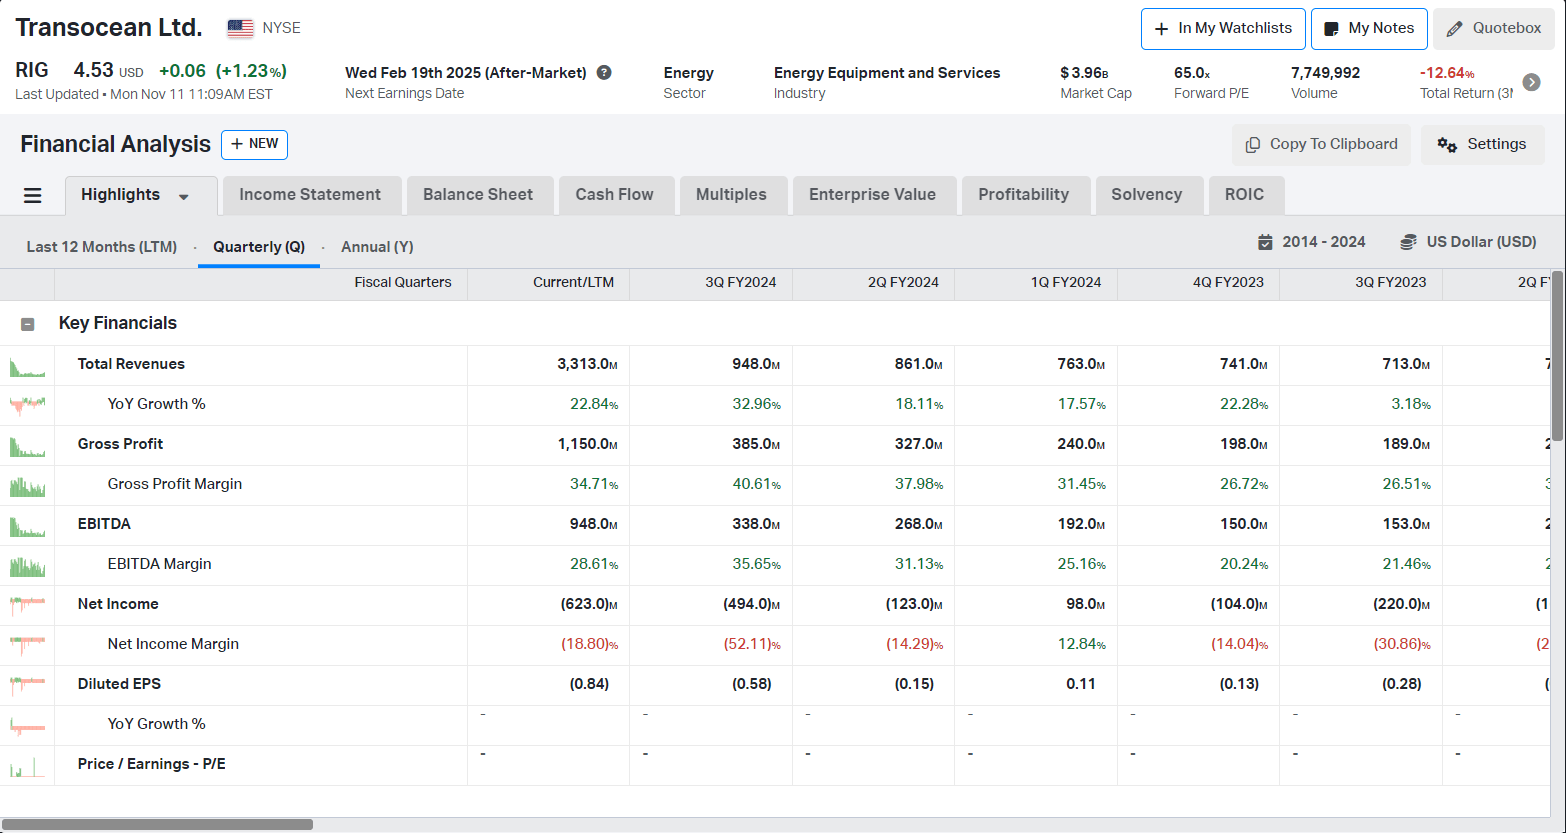Click the US flag icon next to NYSE

[x=240, y=28]
